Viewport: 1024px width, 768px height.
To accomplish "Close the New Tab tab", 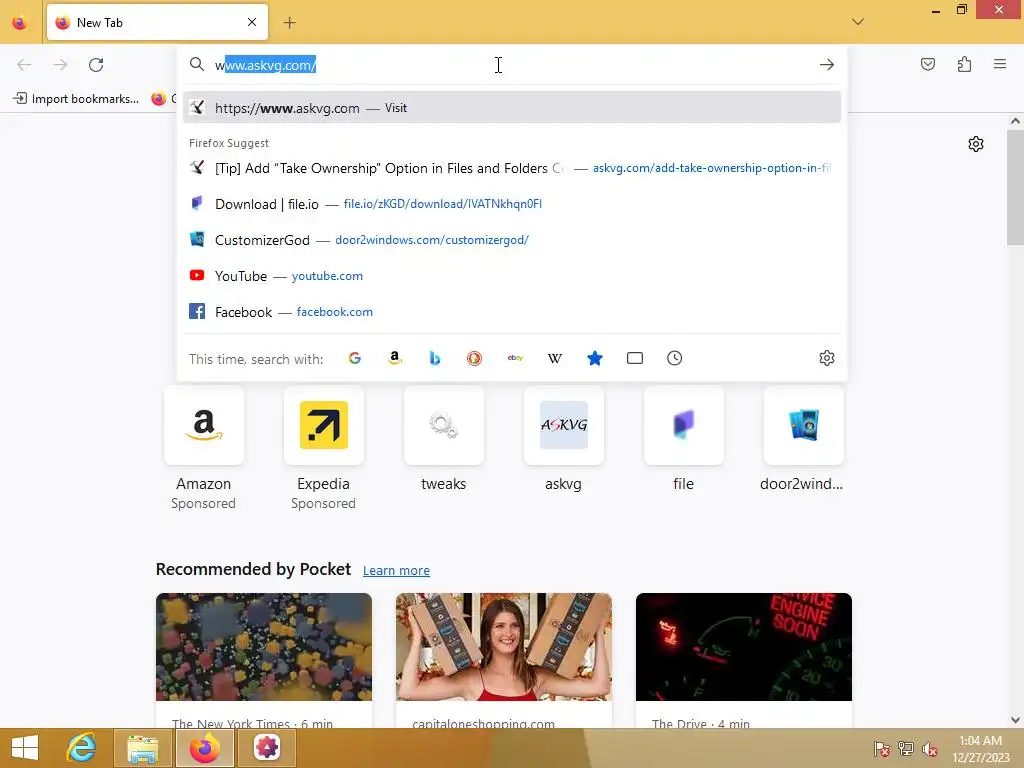I will 252,22.
